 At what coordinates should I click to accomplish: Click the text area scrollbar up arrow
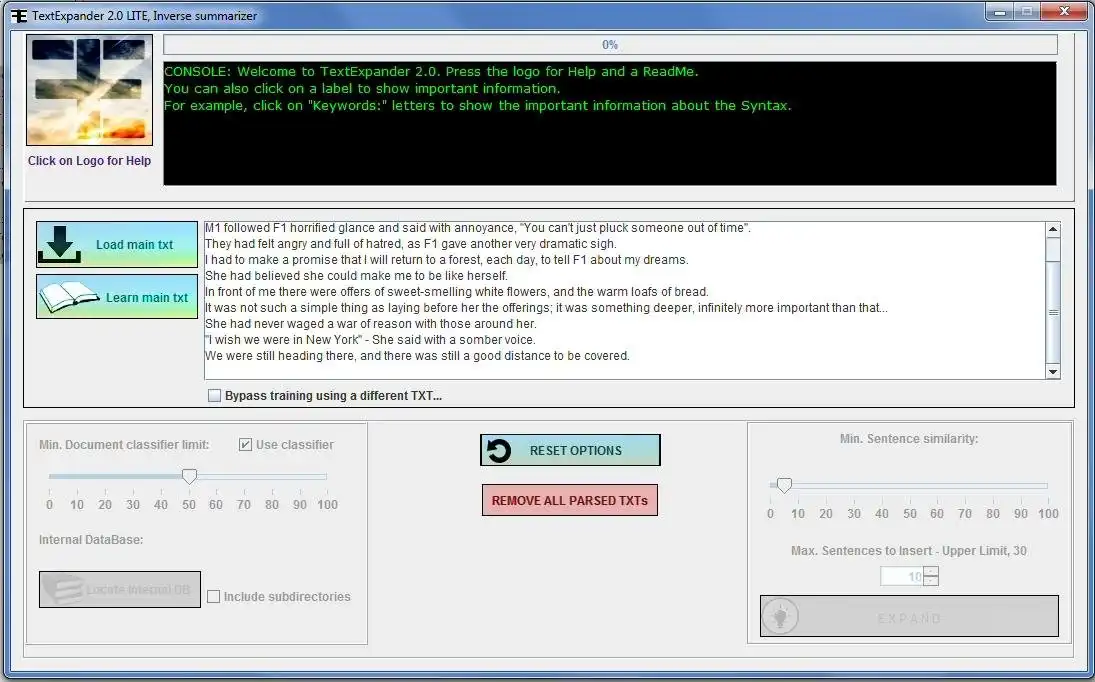[x=1053, y=230]
